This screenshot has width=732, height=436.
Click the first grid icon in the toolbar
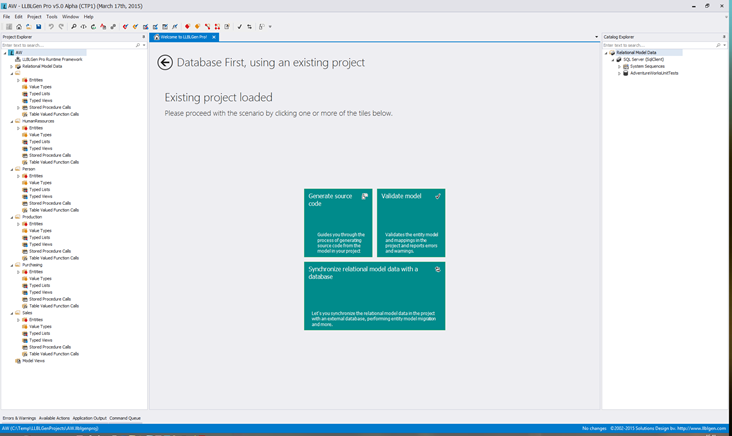click(9, 27)
